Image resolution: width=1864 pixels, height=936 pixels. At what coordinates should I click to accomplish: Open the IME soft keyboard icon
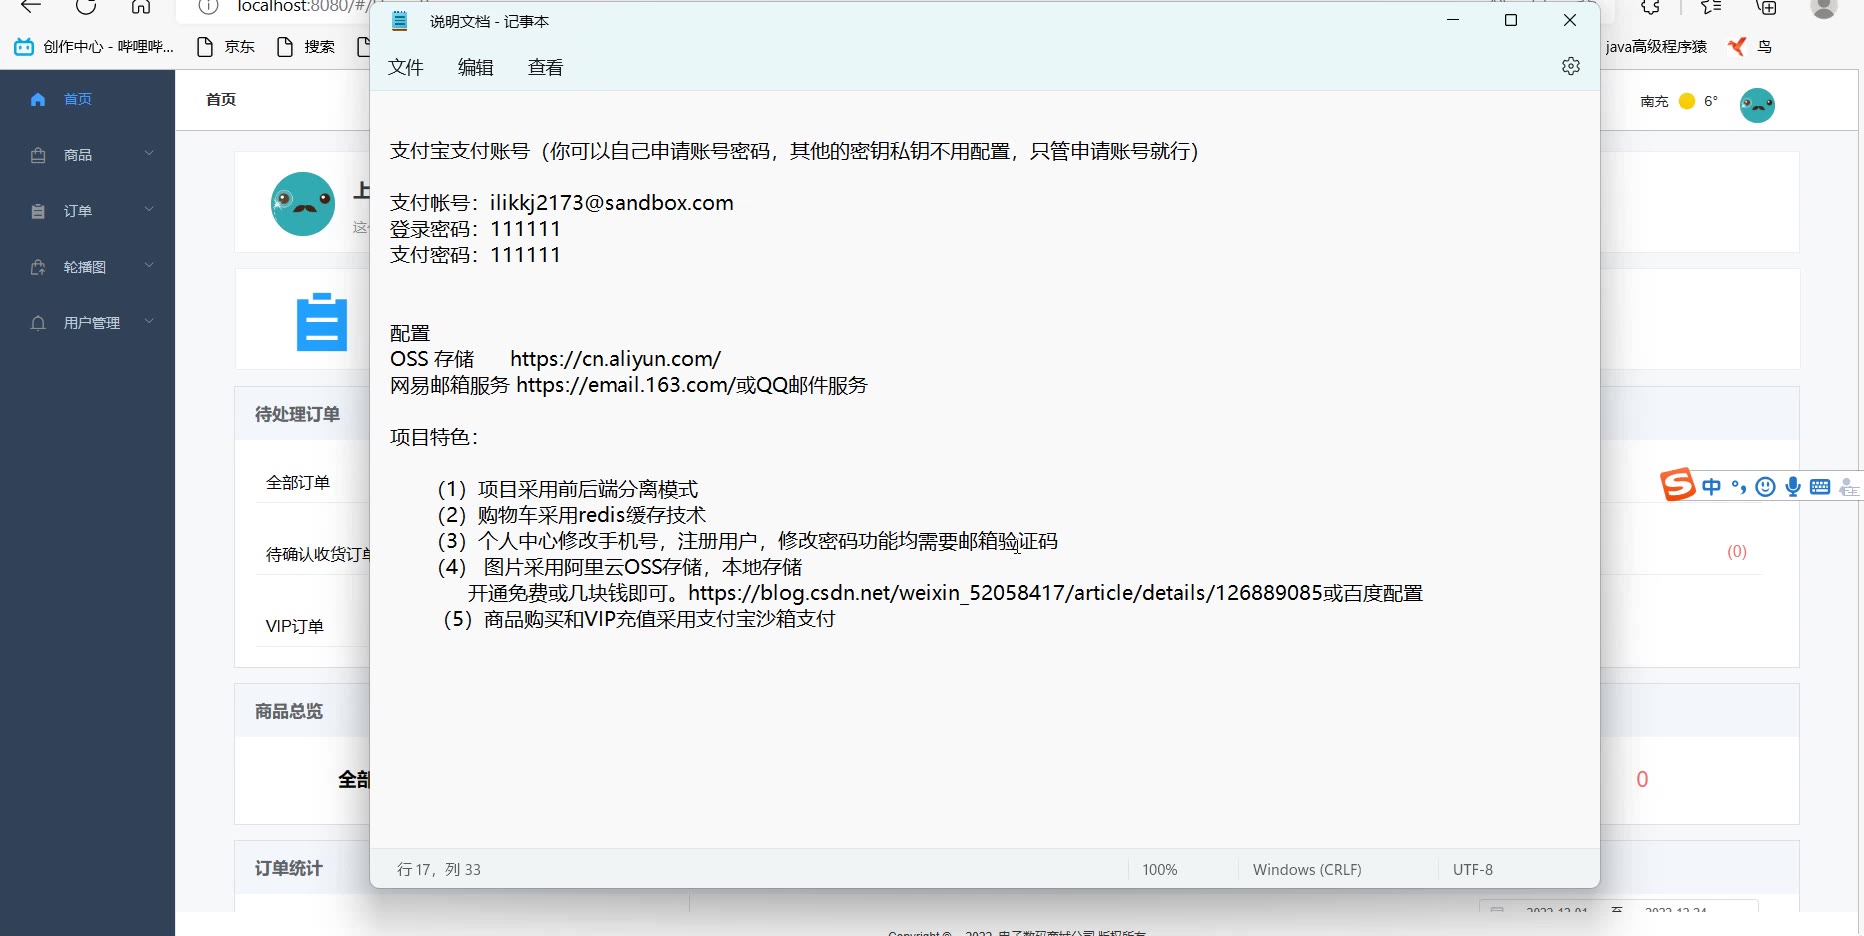1820,487
